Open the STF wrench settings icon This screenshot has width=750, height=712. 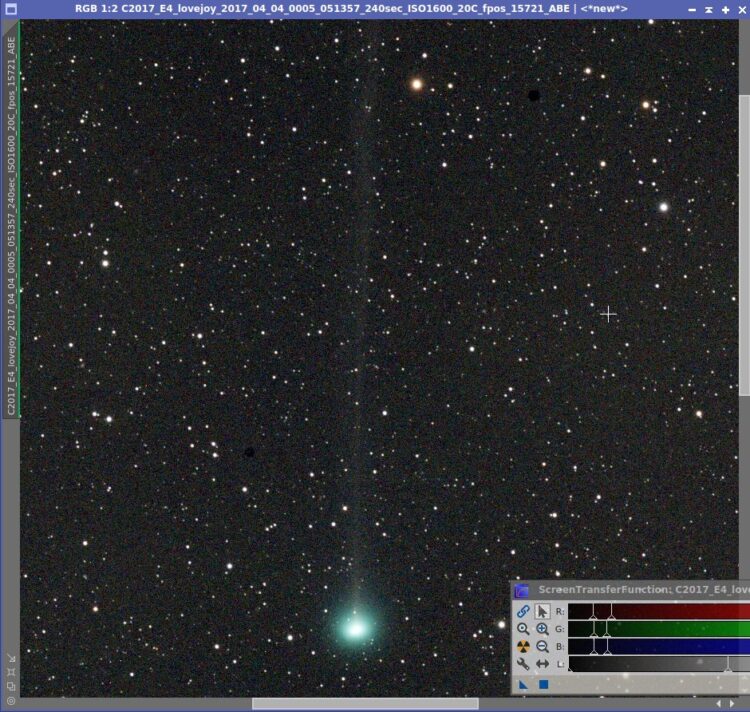[523, 664]
